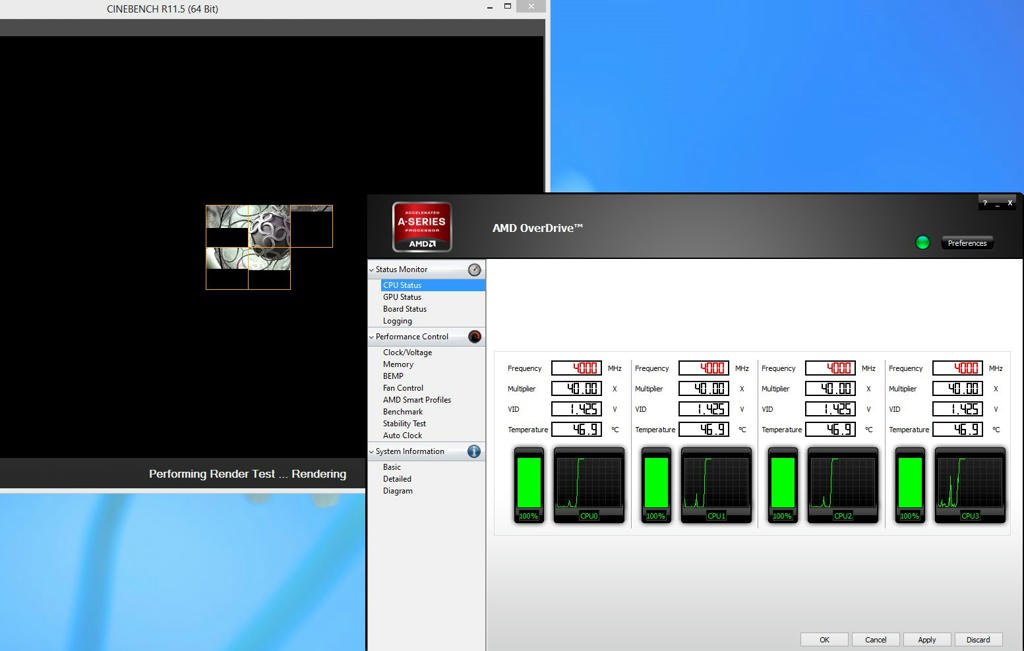Open the Stability Test page

tap(404, 424)
